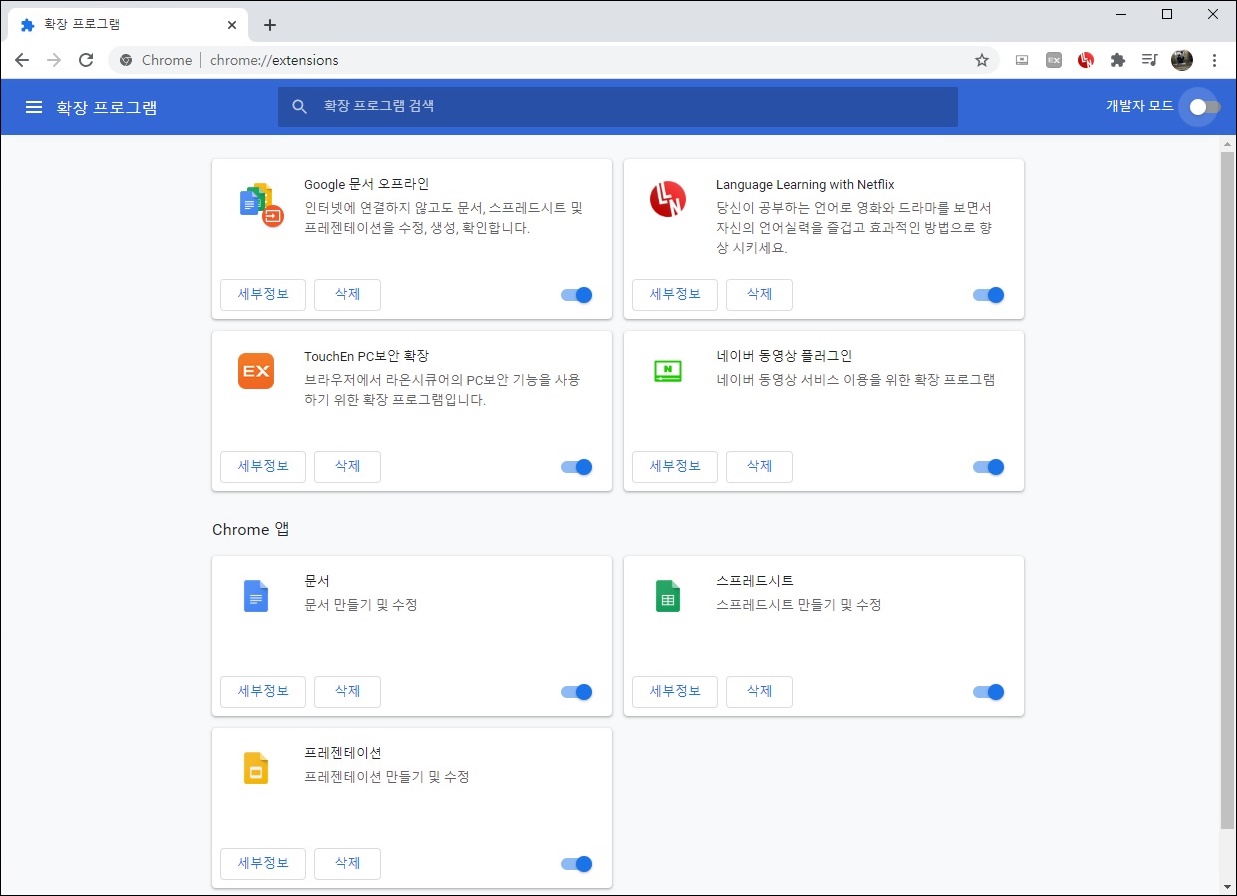Click the page vertical scrollbar
Screen dimensions: 1237x896
1228,490
